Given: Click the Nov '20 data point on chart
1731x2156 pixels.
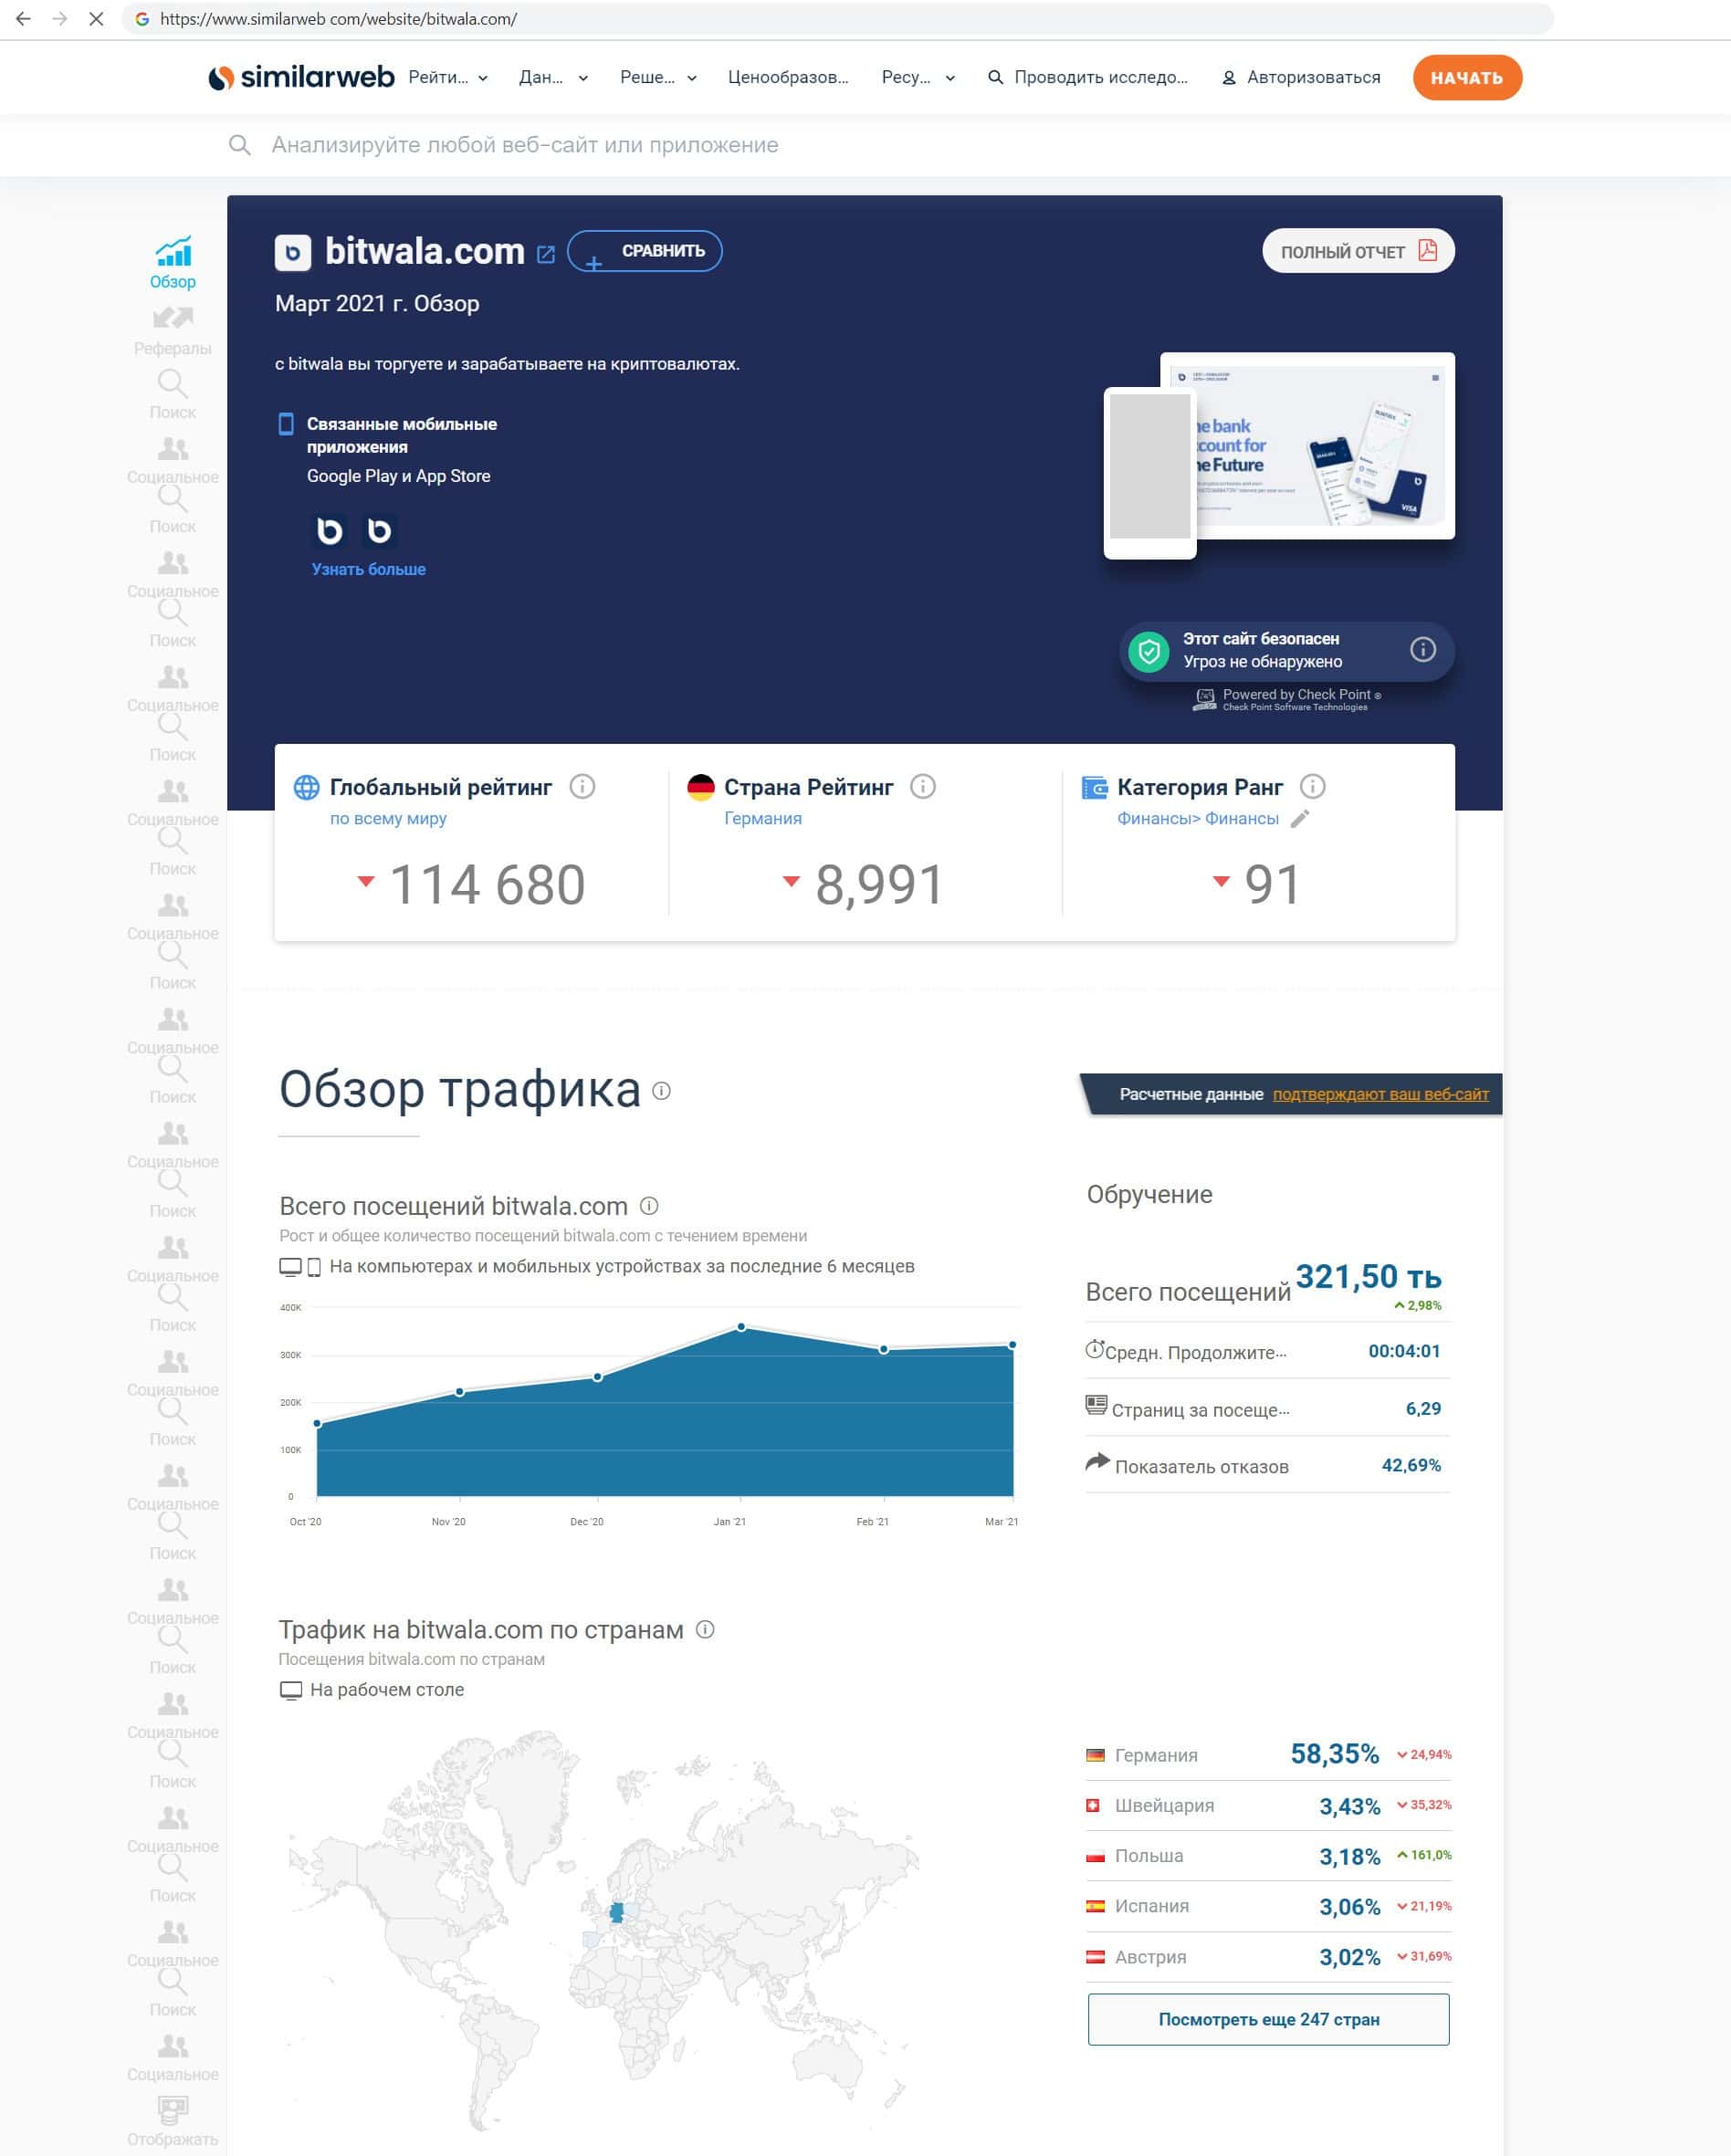Looking at the screenshot, I should point(460,1392).
